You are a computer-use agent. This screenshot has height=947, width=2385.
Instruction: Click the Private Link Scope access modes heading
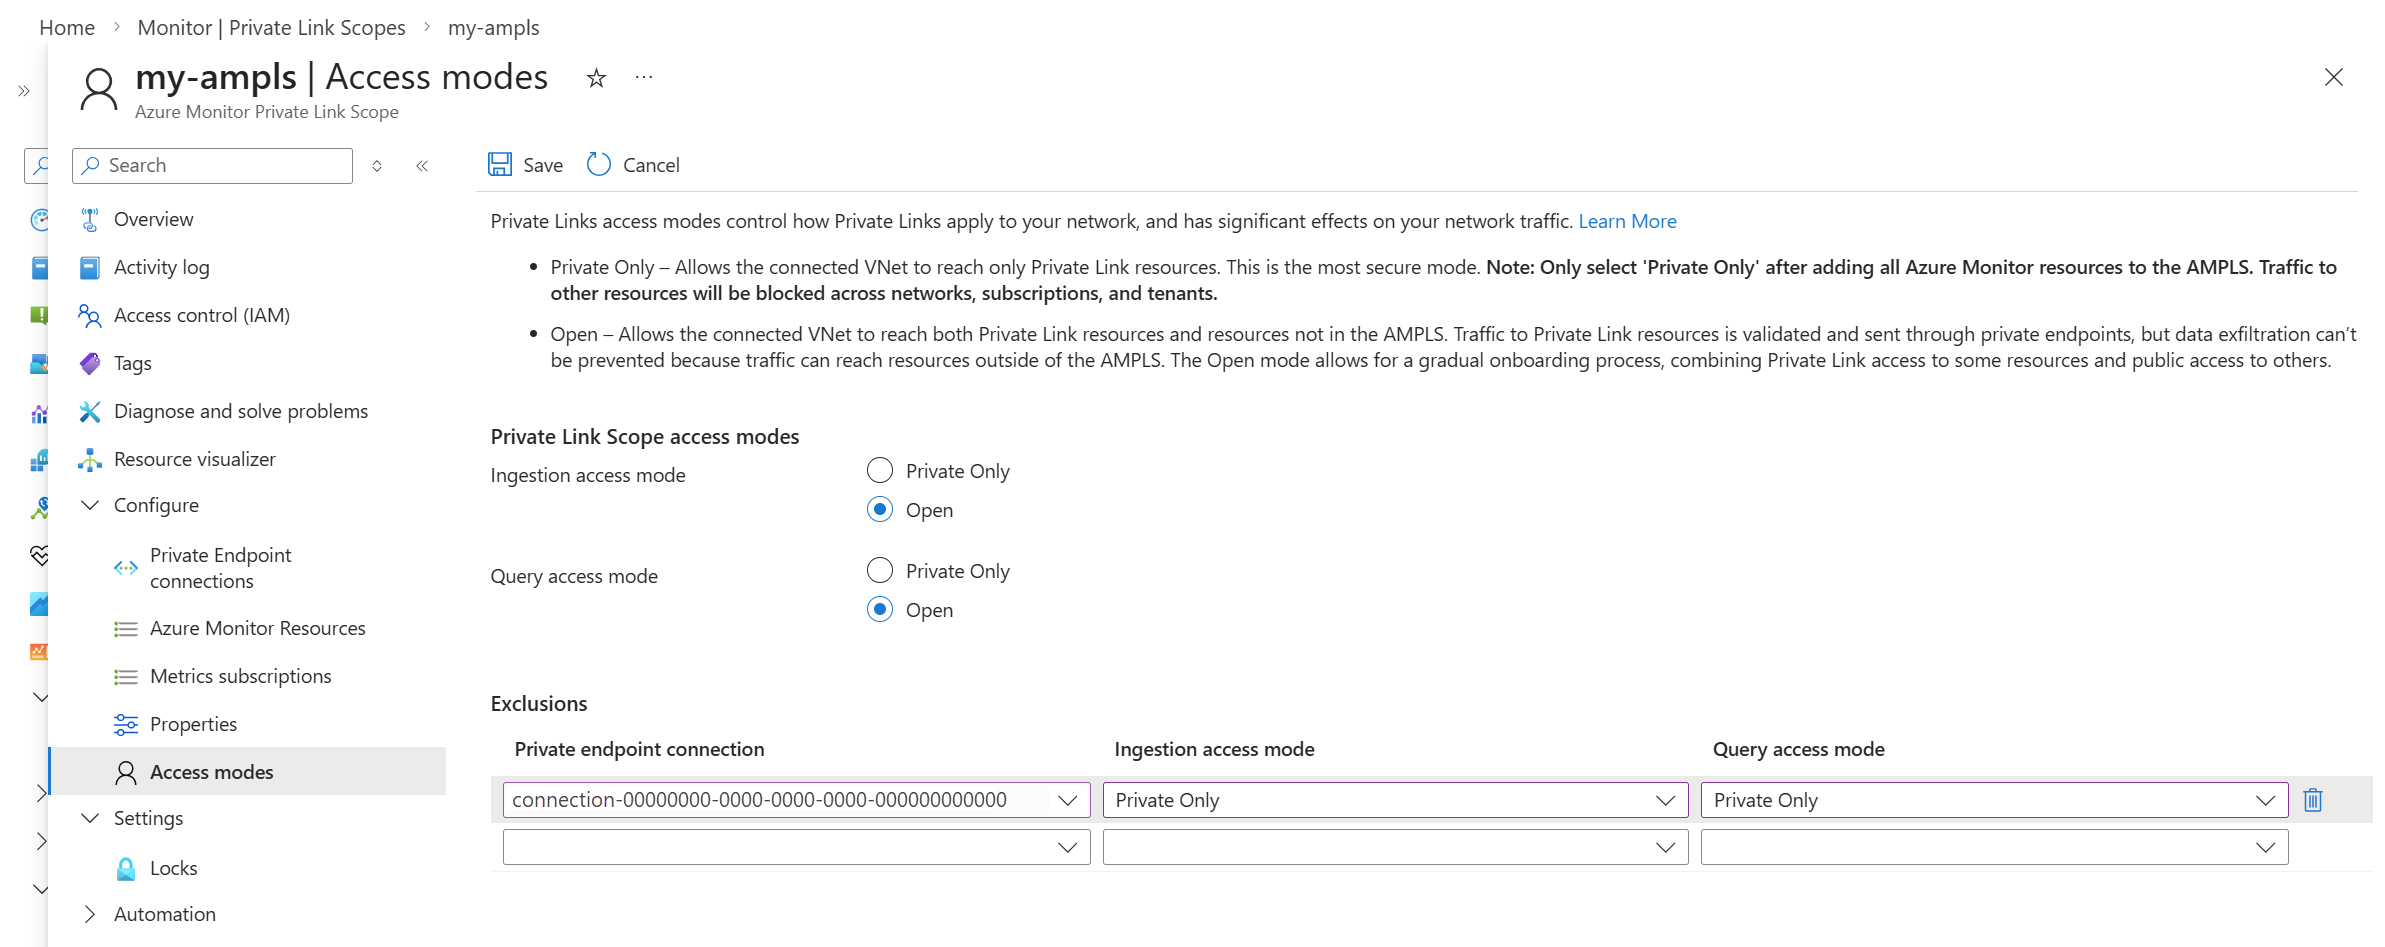645,437
